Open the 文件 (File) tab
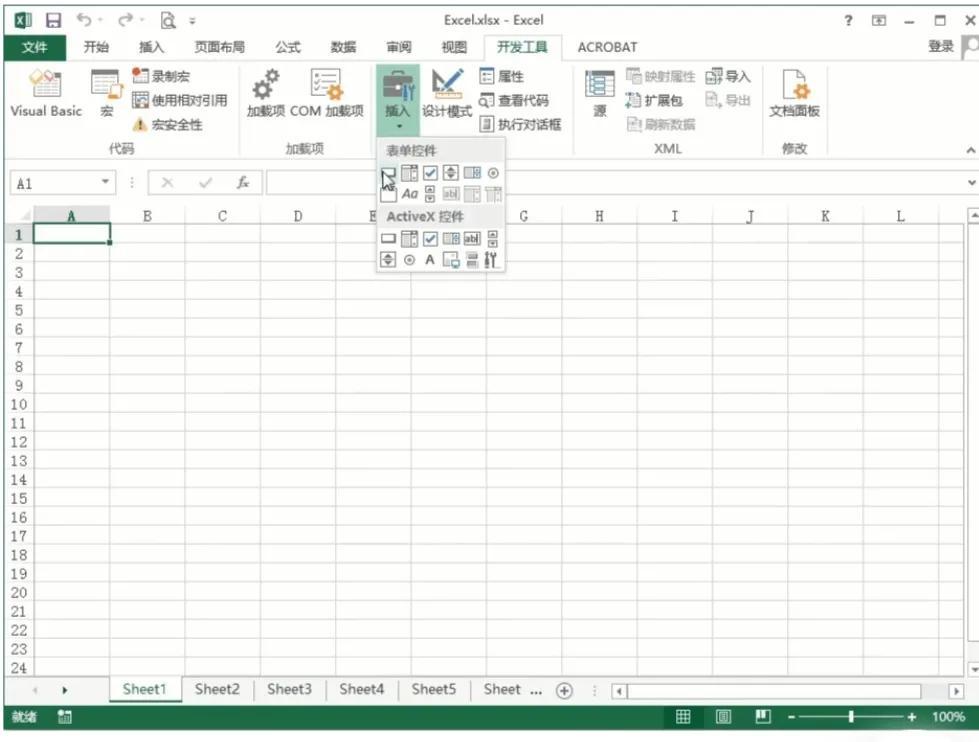This screenshot has width=979, height=742. point(34,47)
